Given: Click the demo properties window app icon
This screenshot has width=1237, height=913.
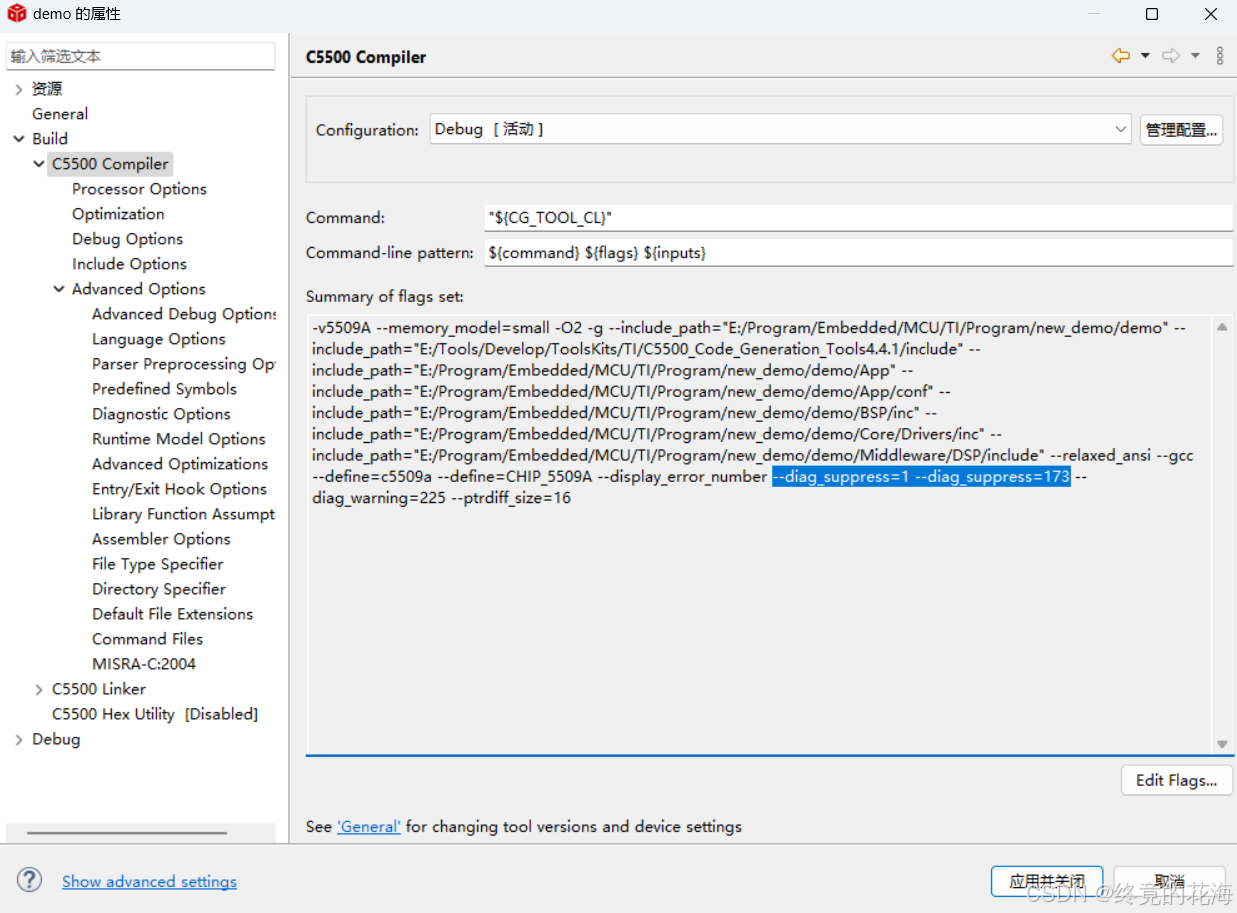Looking at the screenshot, I should [x=16, y=14].
